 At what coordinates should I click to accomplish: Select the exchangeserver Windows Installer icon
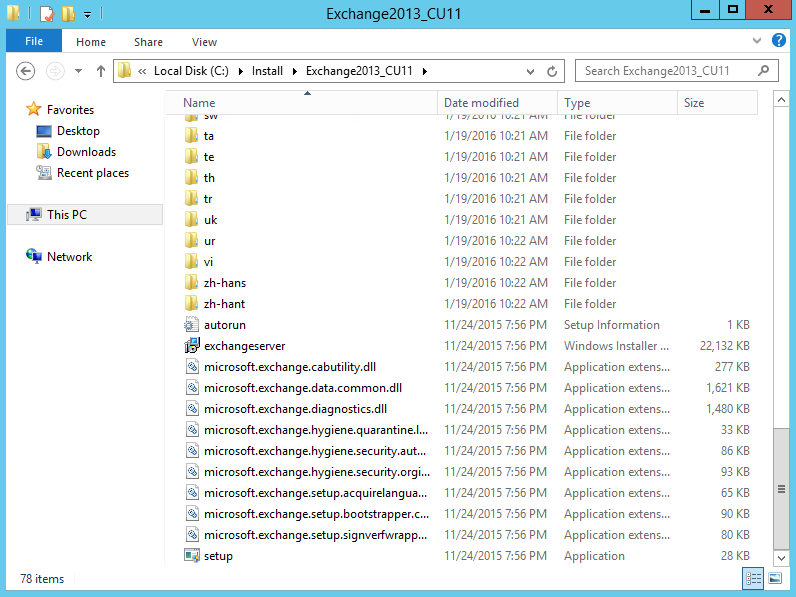point(192,346)
